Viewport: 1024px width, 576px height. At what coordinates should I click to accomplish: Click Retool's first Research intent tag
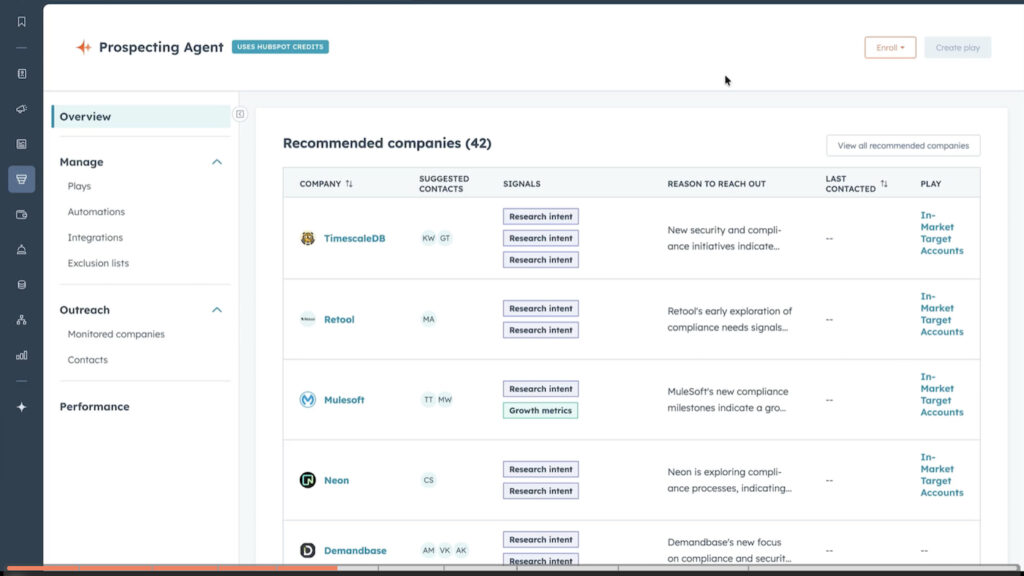[x=541, y=308]
